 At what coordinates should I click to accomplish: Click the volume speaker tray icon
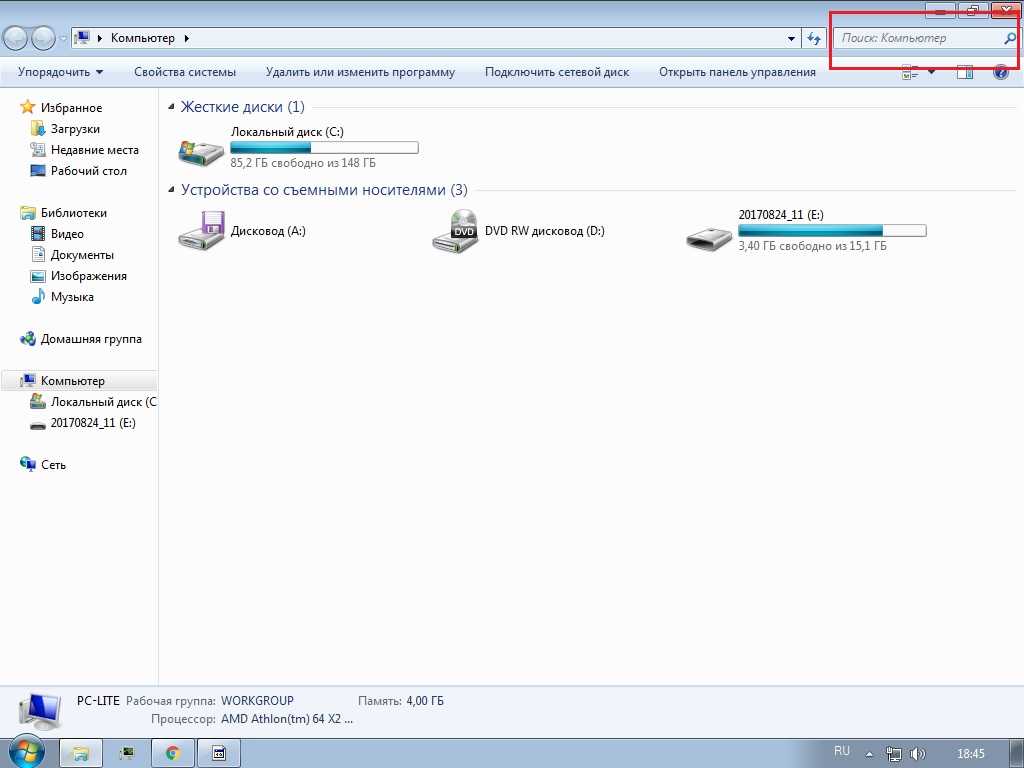917,753
